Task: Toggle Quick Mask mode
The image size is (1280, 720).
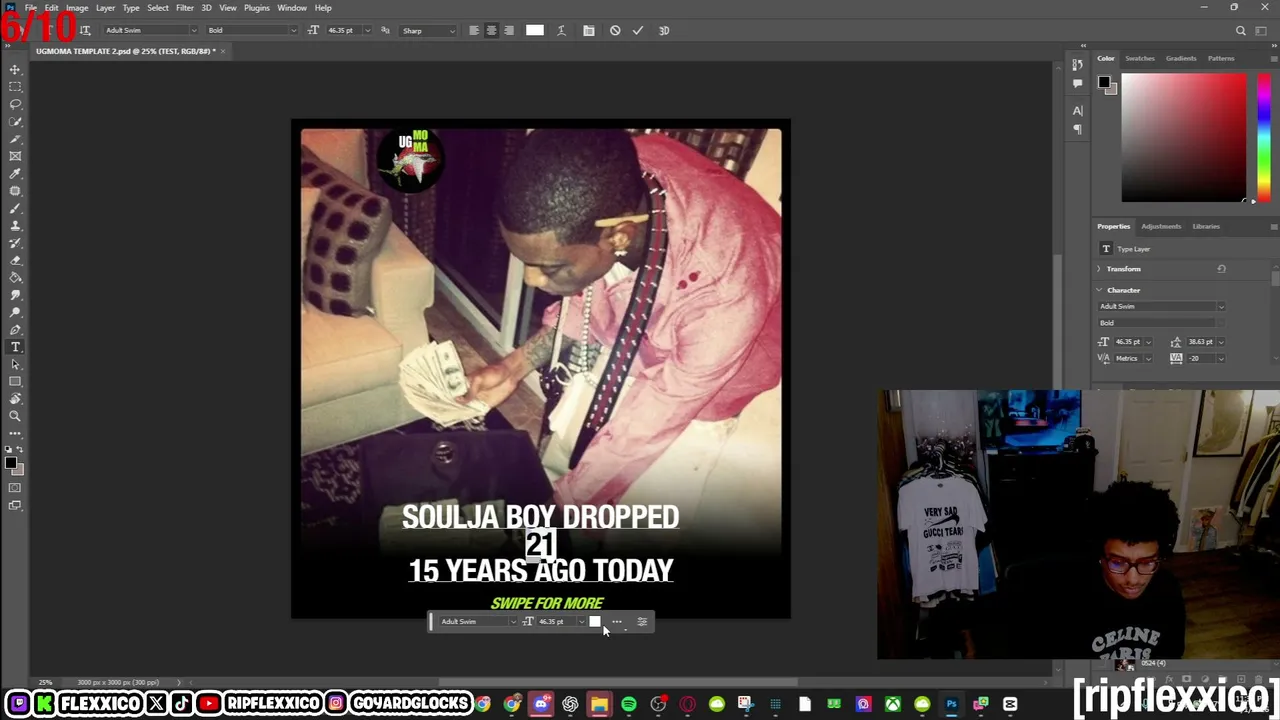Action: pyautogui.click(x=15, y=488)
